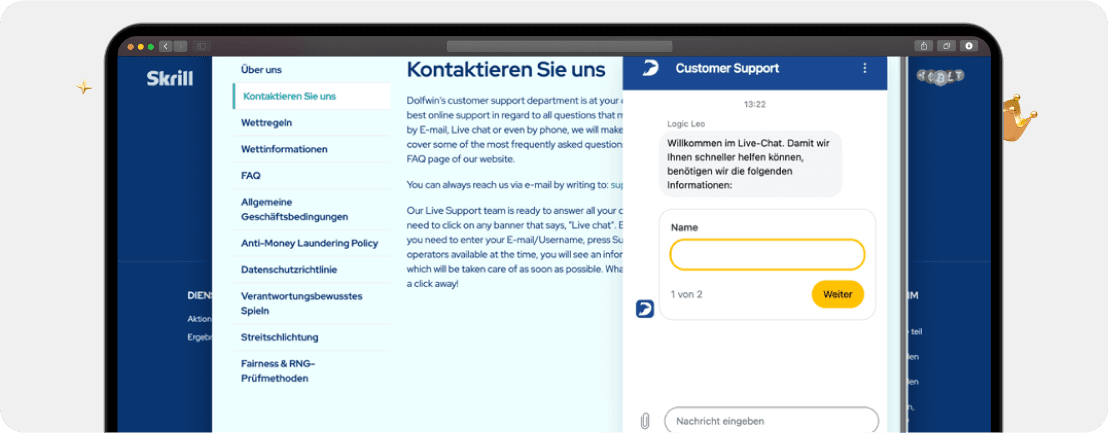This screenshot has width=1108, height=433.
Task: Open Anti-Money Laundering Policy
Action: [x=311, y=243]
